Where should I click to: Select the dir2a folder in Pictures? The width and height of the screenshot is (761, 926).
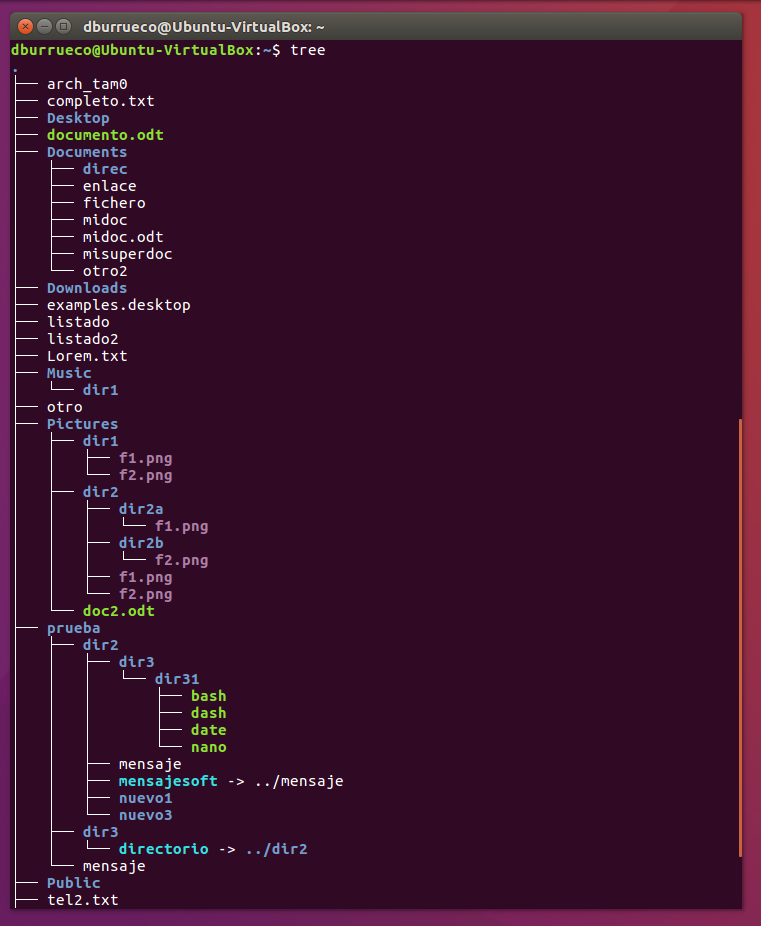click(141, 509)
